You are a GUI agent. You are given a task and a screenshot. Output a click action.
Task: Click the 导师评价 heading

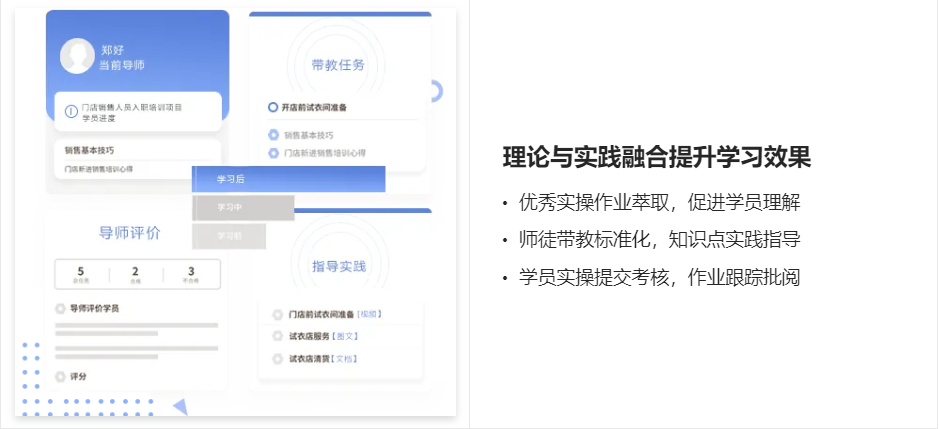coord(129,233)
